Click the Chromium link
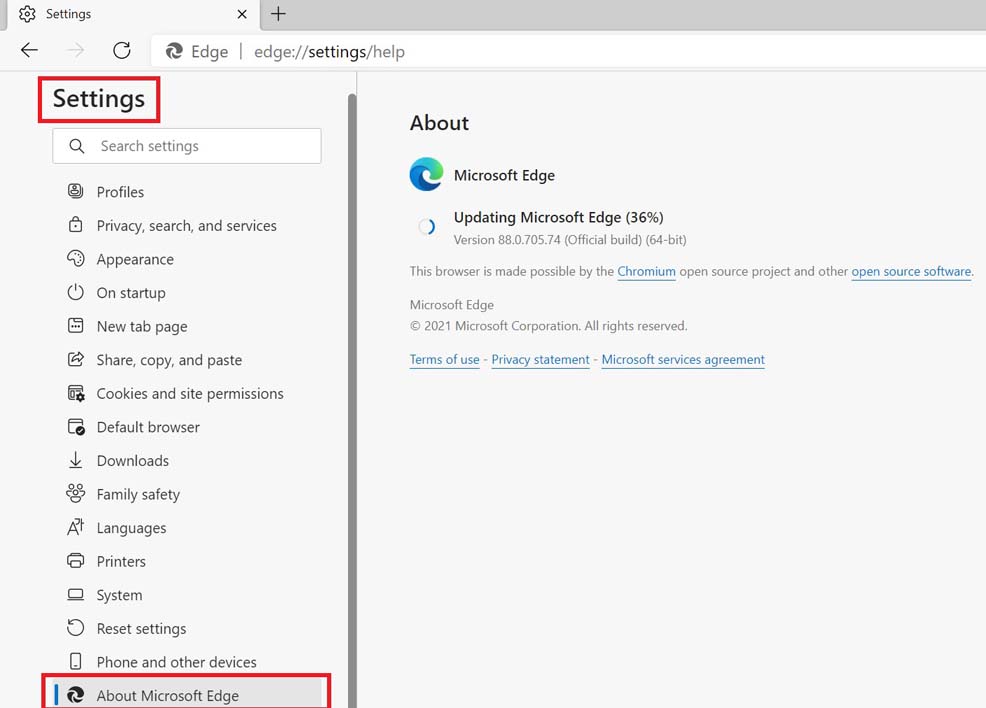Viewport: 986px width, 708px height. (646, 271)
